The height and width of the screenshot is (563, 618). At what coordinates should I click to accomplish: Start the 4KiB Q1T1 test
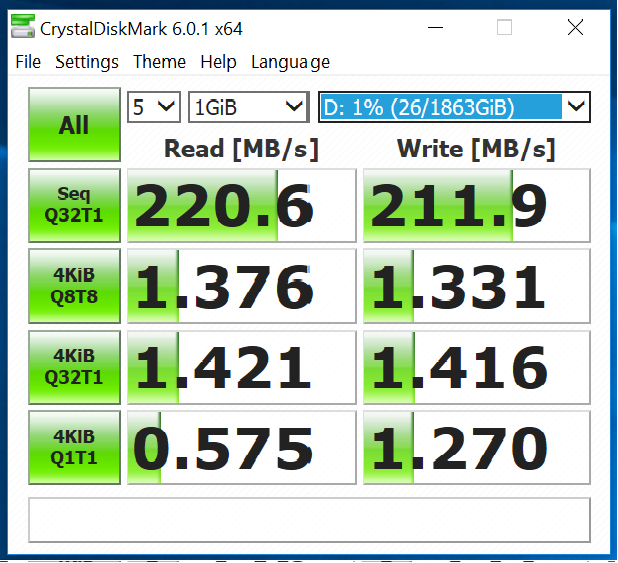[x=74, y=447]
